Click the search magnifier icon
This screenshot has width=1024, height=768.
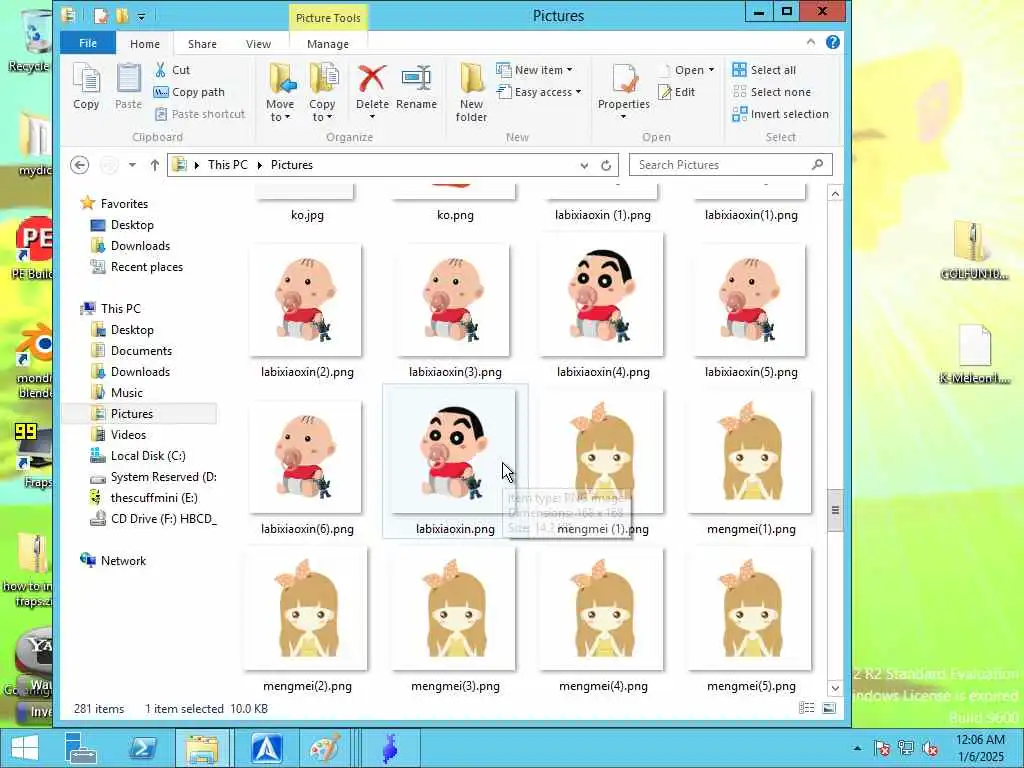817,165
